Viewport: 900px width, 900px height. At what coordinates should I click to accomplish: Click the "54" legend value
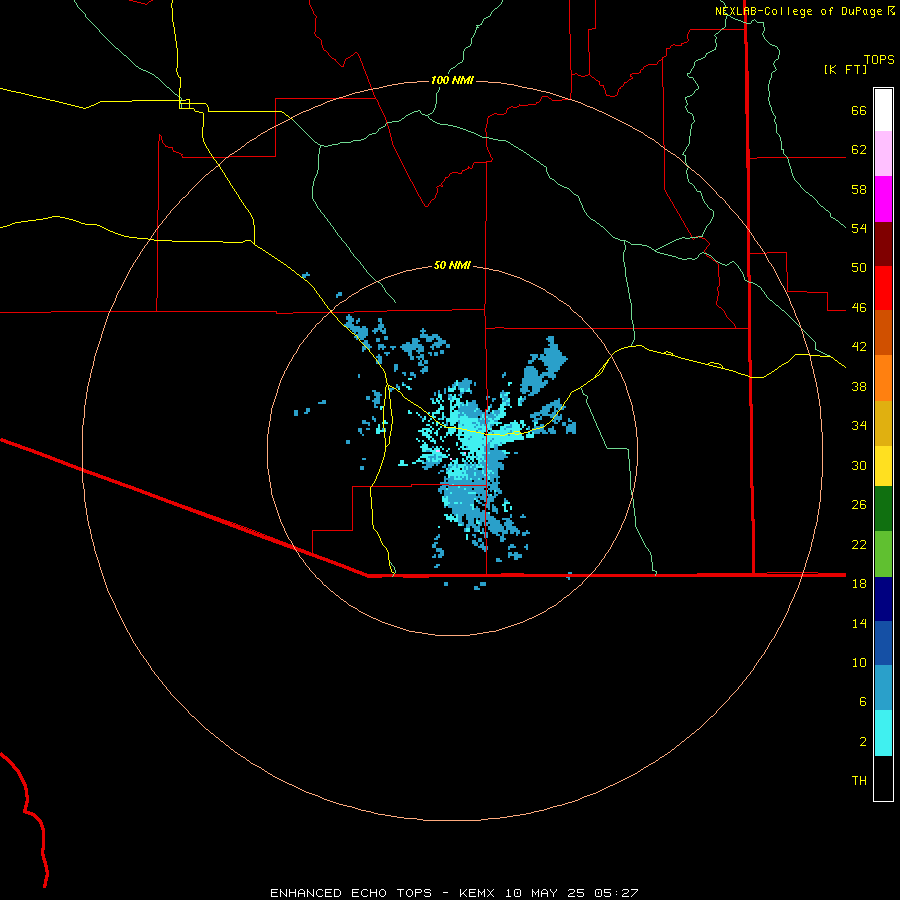click(x=859, y=228)
